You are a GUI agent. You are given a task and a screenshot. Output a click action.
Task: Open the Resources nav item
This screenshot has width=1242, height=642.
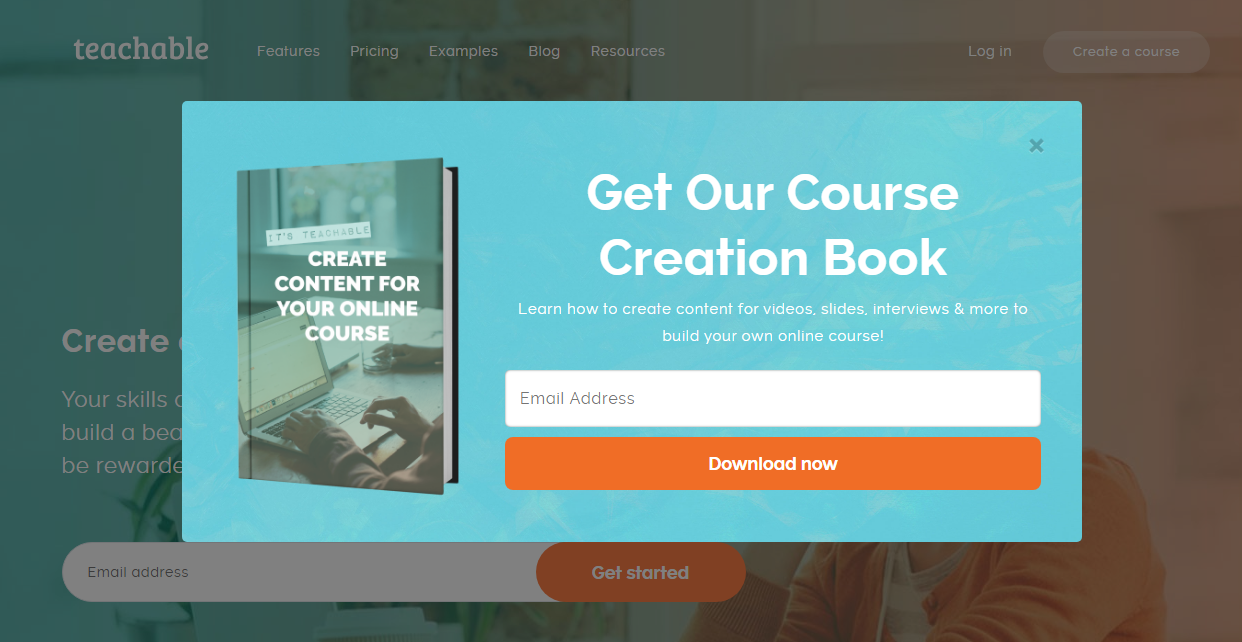tap(627, 51)
